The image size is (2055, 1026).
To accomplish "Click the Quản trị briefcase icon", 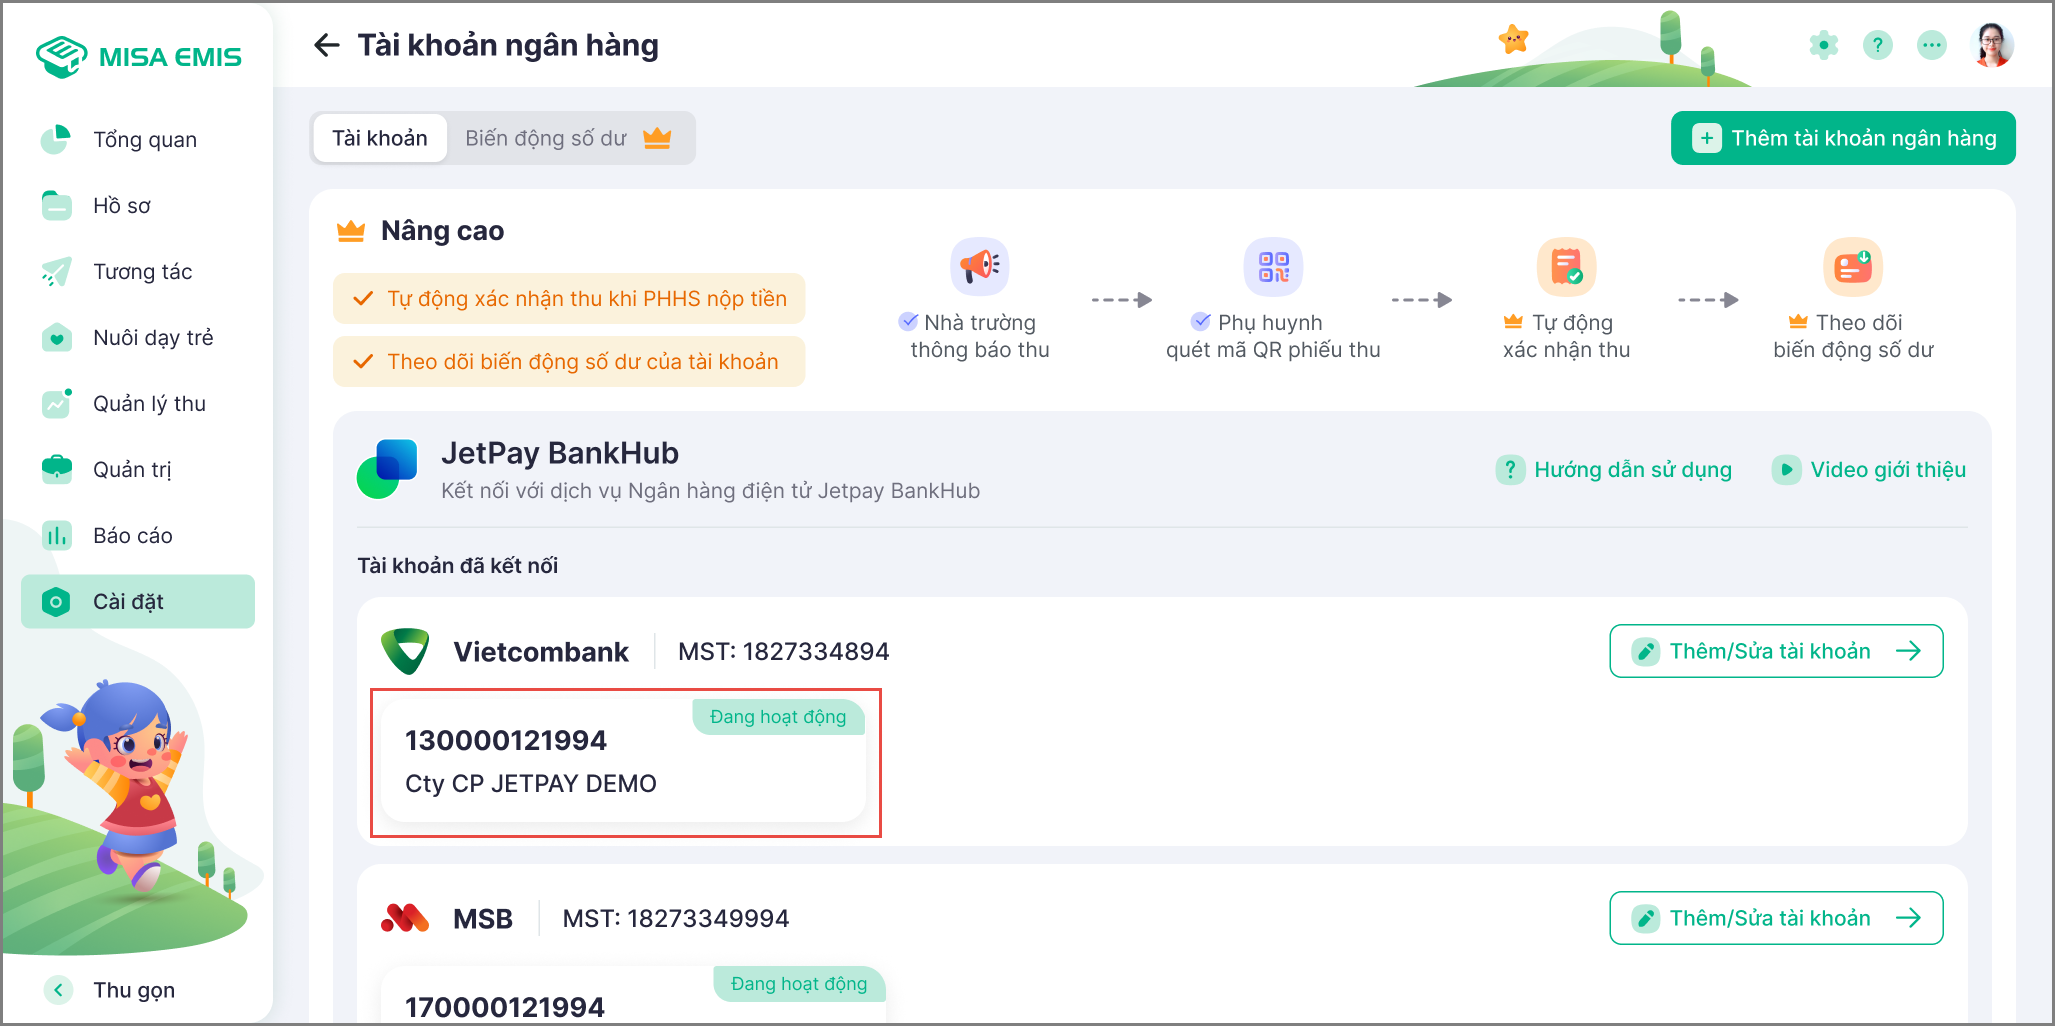I will pyautogui.click(x=56, y=469).
